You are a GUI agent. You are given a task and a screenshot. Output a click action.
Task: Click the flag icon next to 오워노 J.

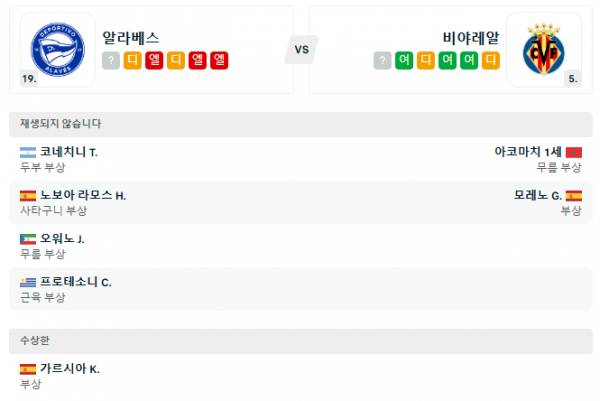[x=28, y=239]
